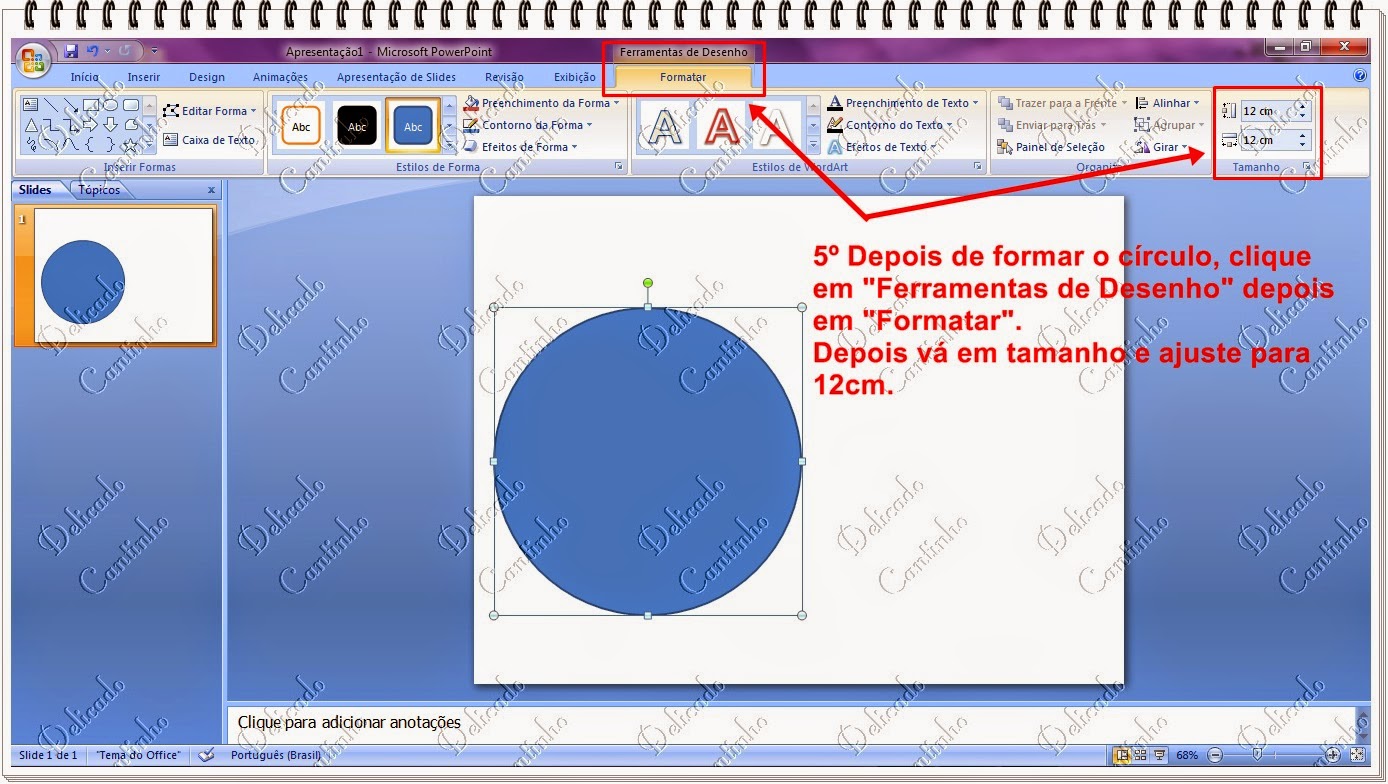This screenshot has width=1388, height=784.
Task: Click Caixa de Texto button
Action: pyautogui.click(x=209, y=140)
